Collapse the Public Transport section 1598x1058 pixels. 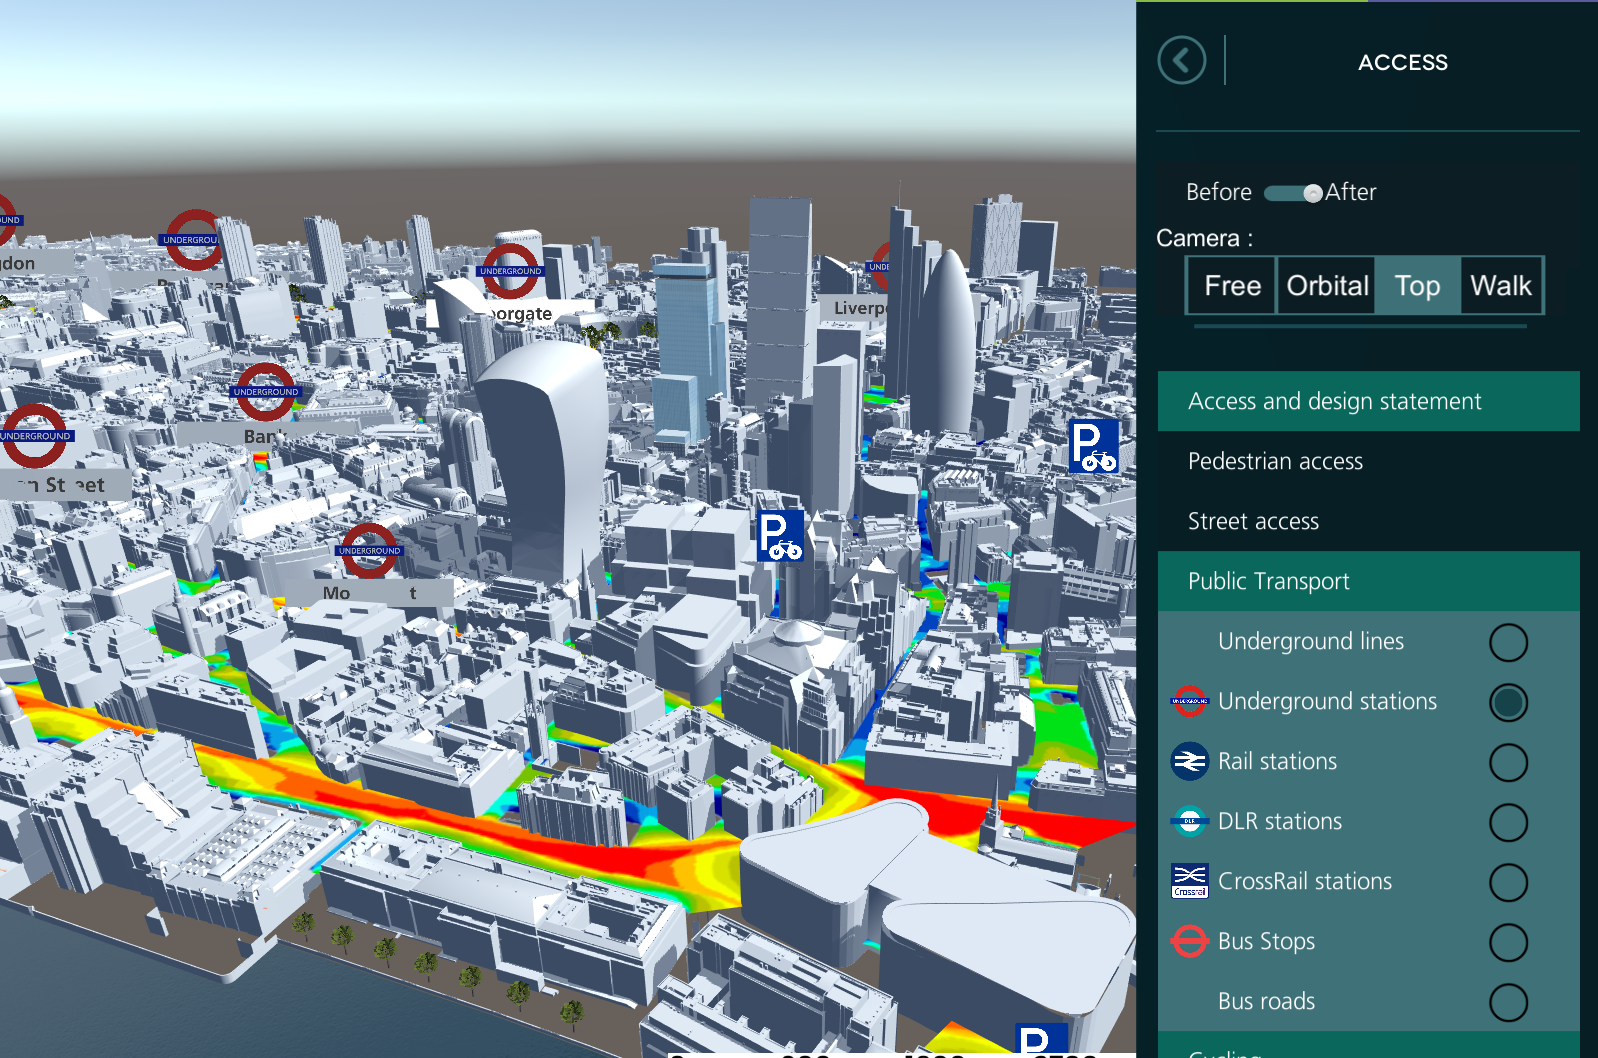1367,581
